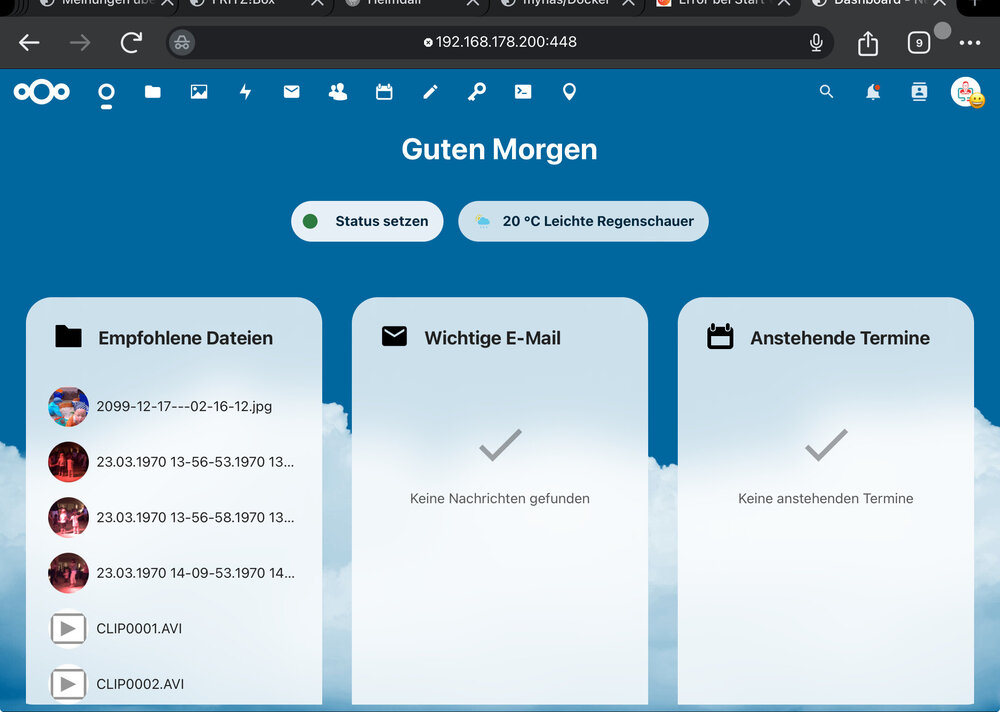The image size is (1000, 712).
Task: Click the private browsing icon in address bar
Action: coord(182,43)
